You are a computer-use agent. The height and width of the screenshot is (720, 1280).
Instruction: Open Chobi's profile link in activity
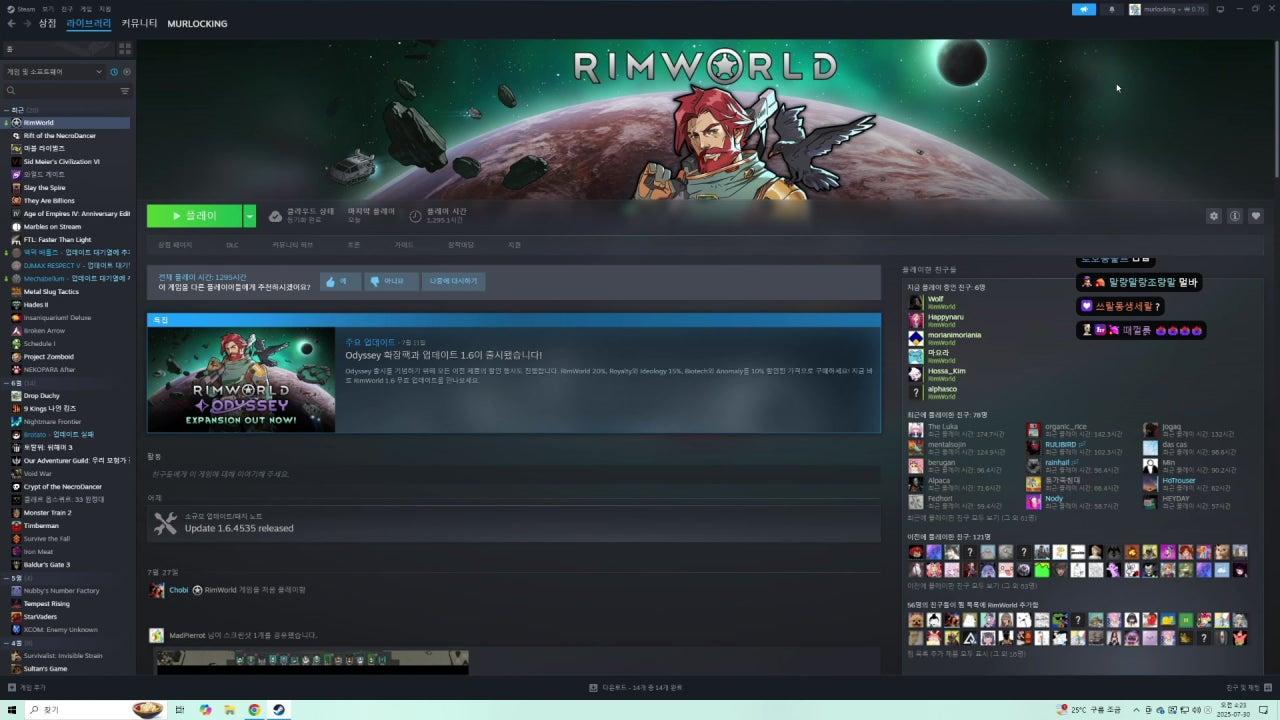(x=179, y=590)
